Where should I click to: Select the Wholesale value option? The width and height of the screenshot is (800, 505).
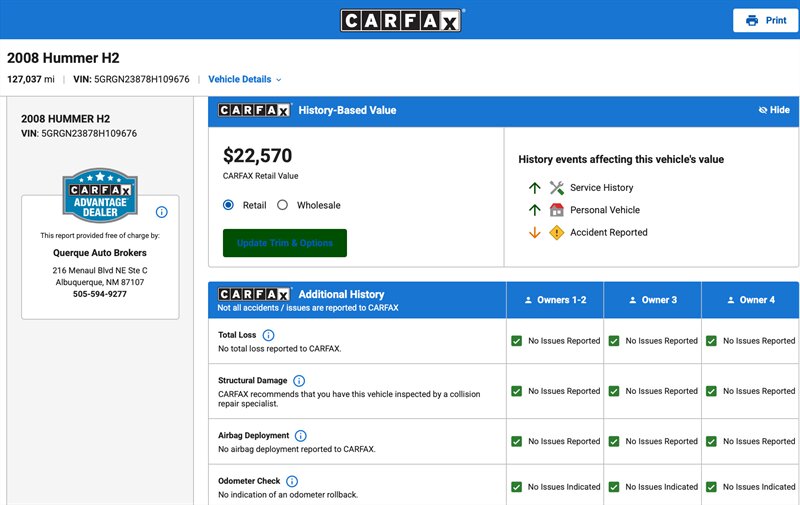point(282,205)
